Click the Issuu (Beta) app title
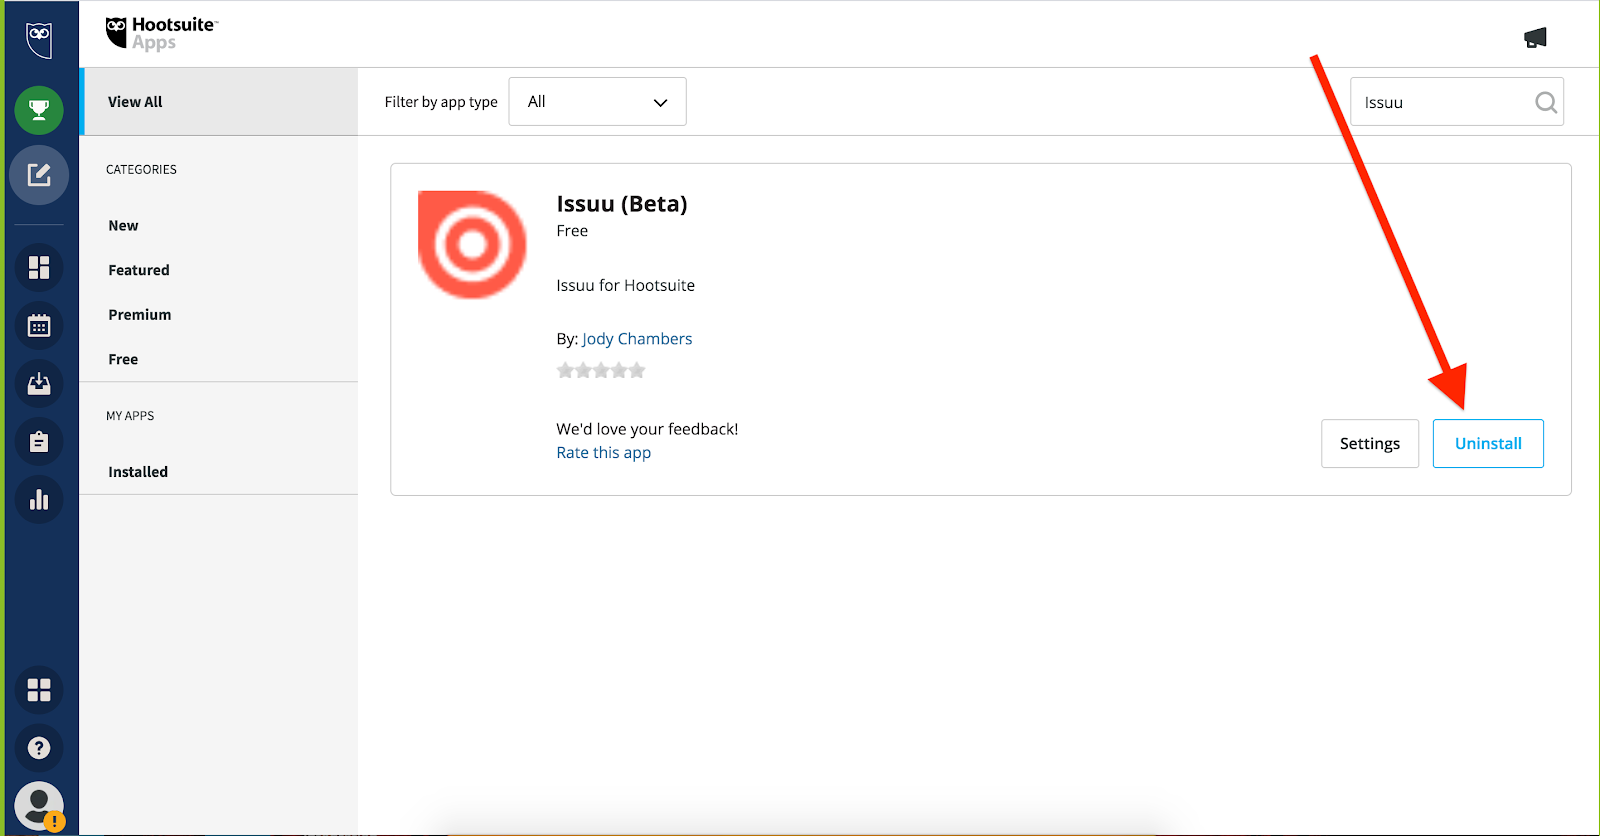This screenshot has width=1600, height=836. click(622, 204)
